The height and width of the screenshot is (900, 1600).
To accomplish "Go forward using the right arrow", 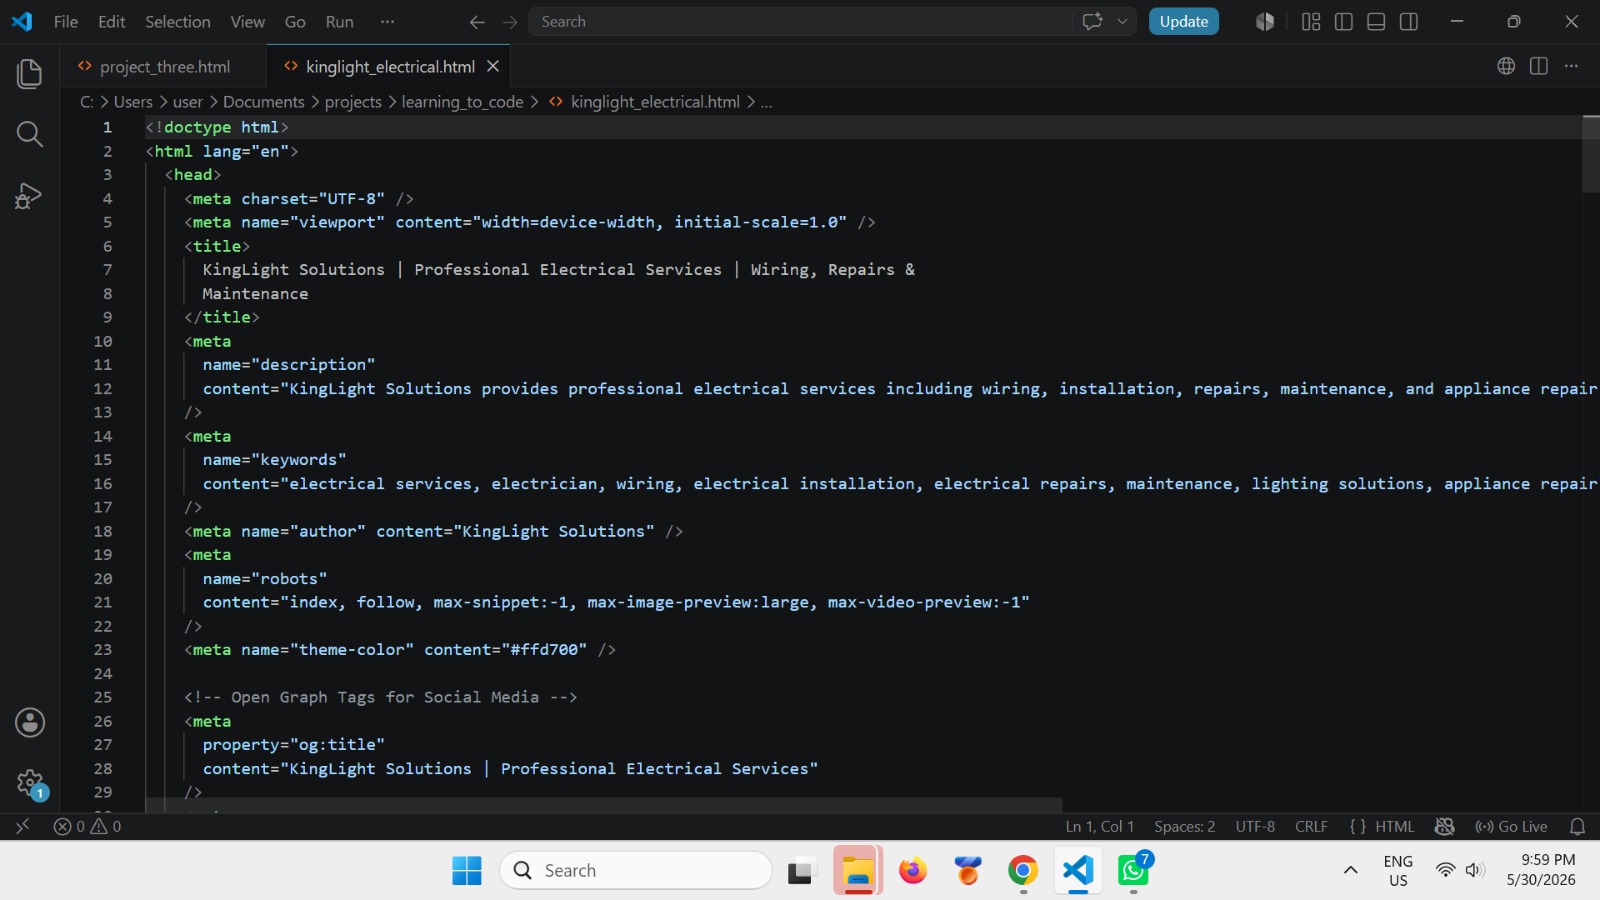I will (510, 22).
